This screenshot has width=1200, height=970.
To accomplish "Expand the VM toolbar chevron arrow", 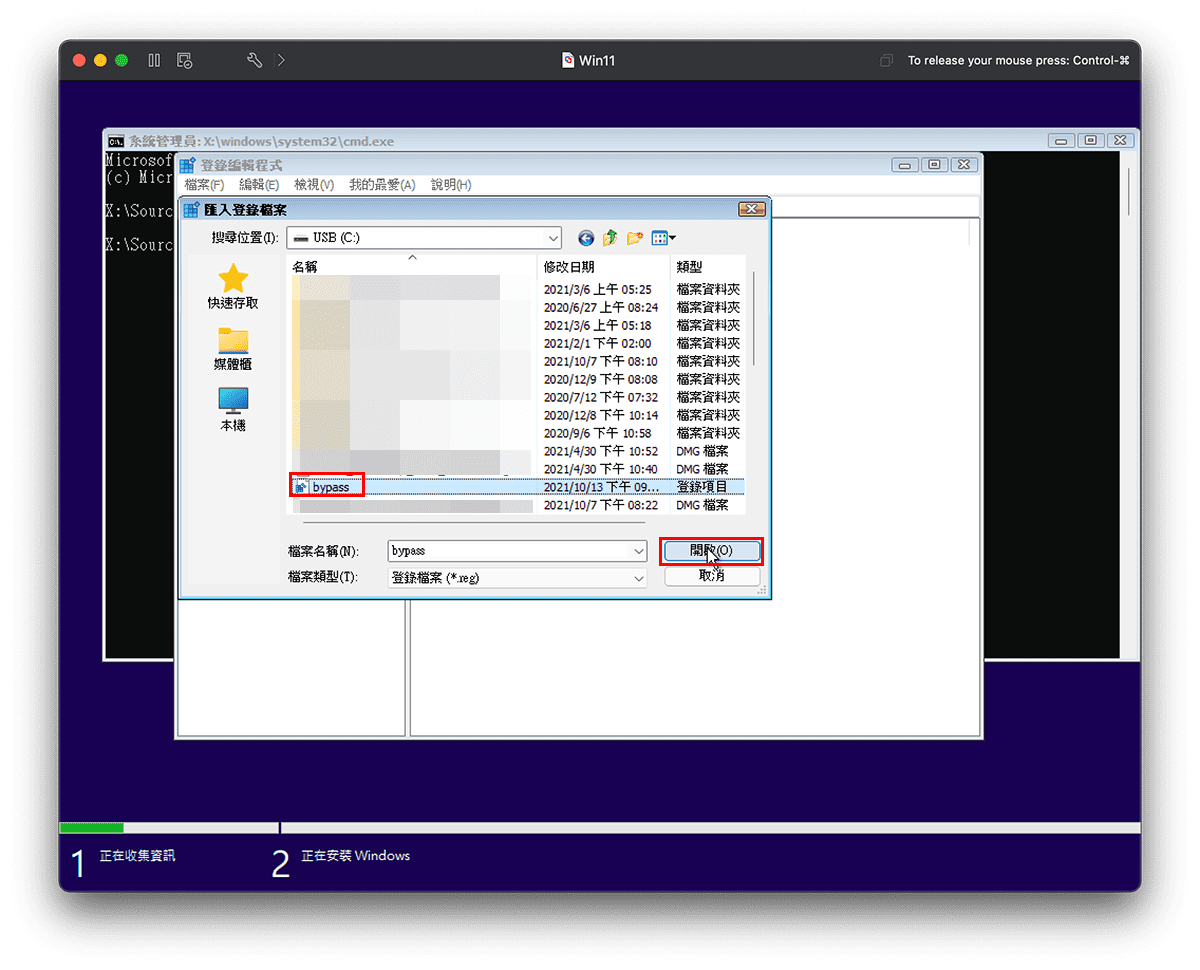I will coord(281,60).
